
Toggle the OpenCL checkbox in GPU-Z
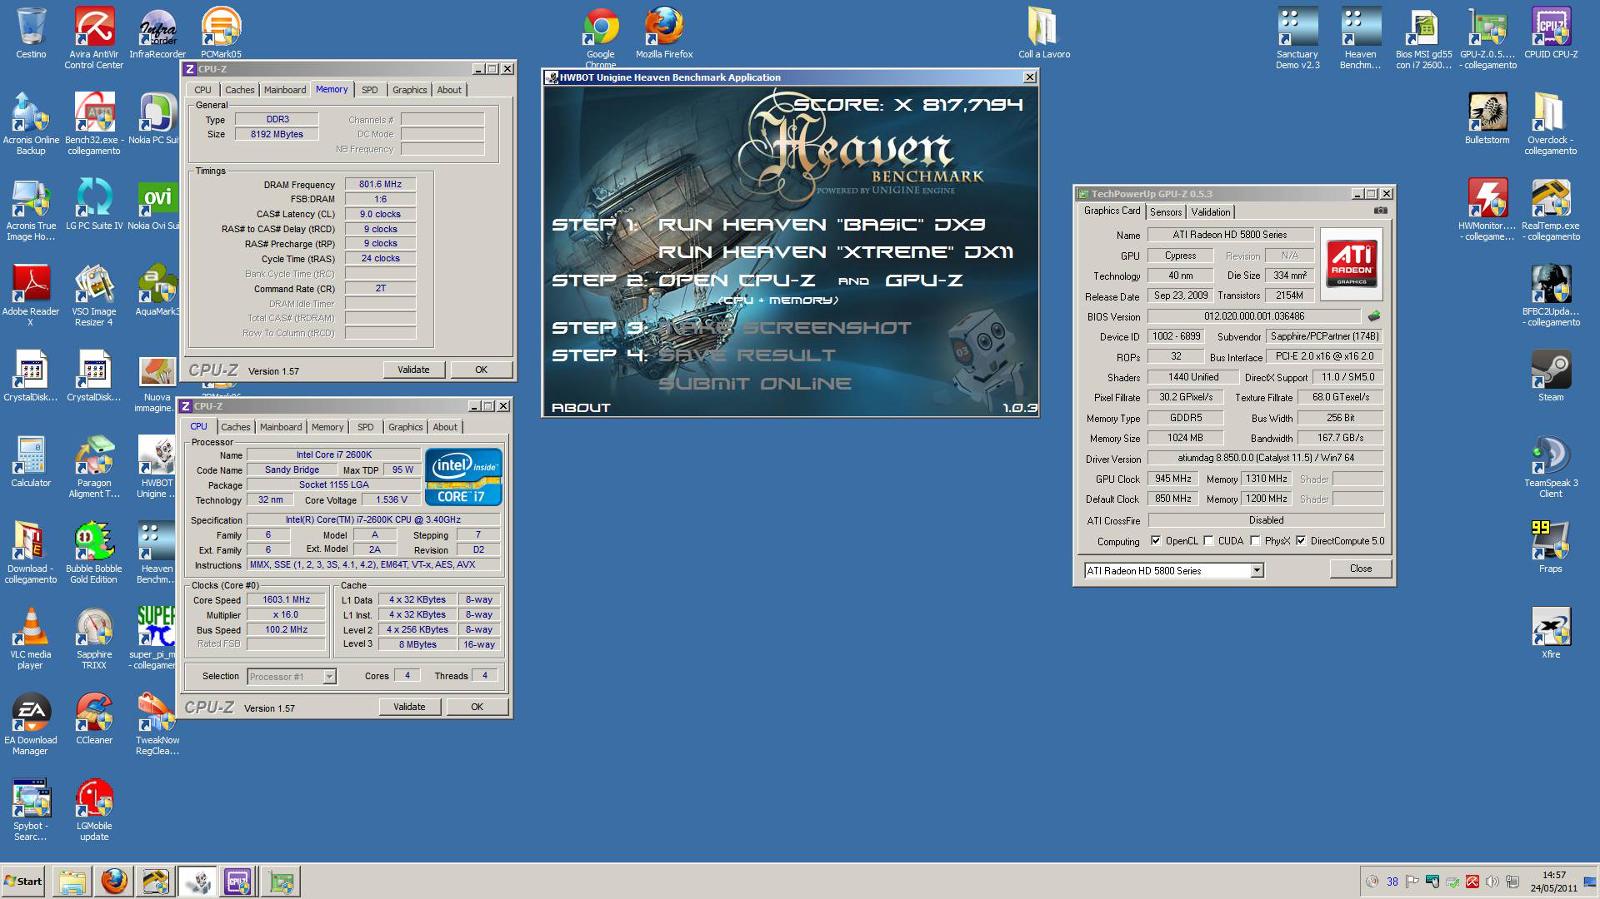(1156, 541)
